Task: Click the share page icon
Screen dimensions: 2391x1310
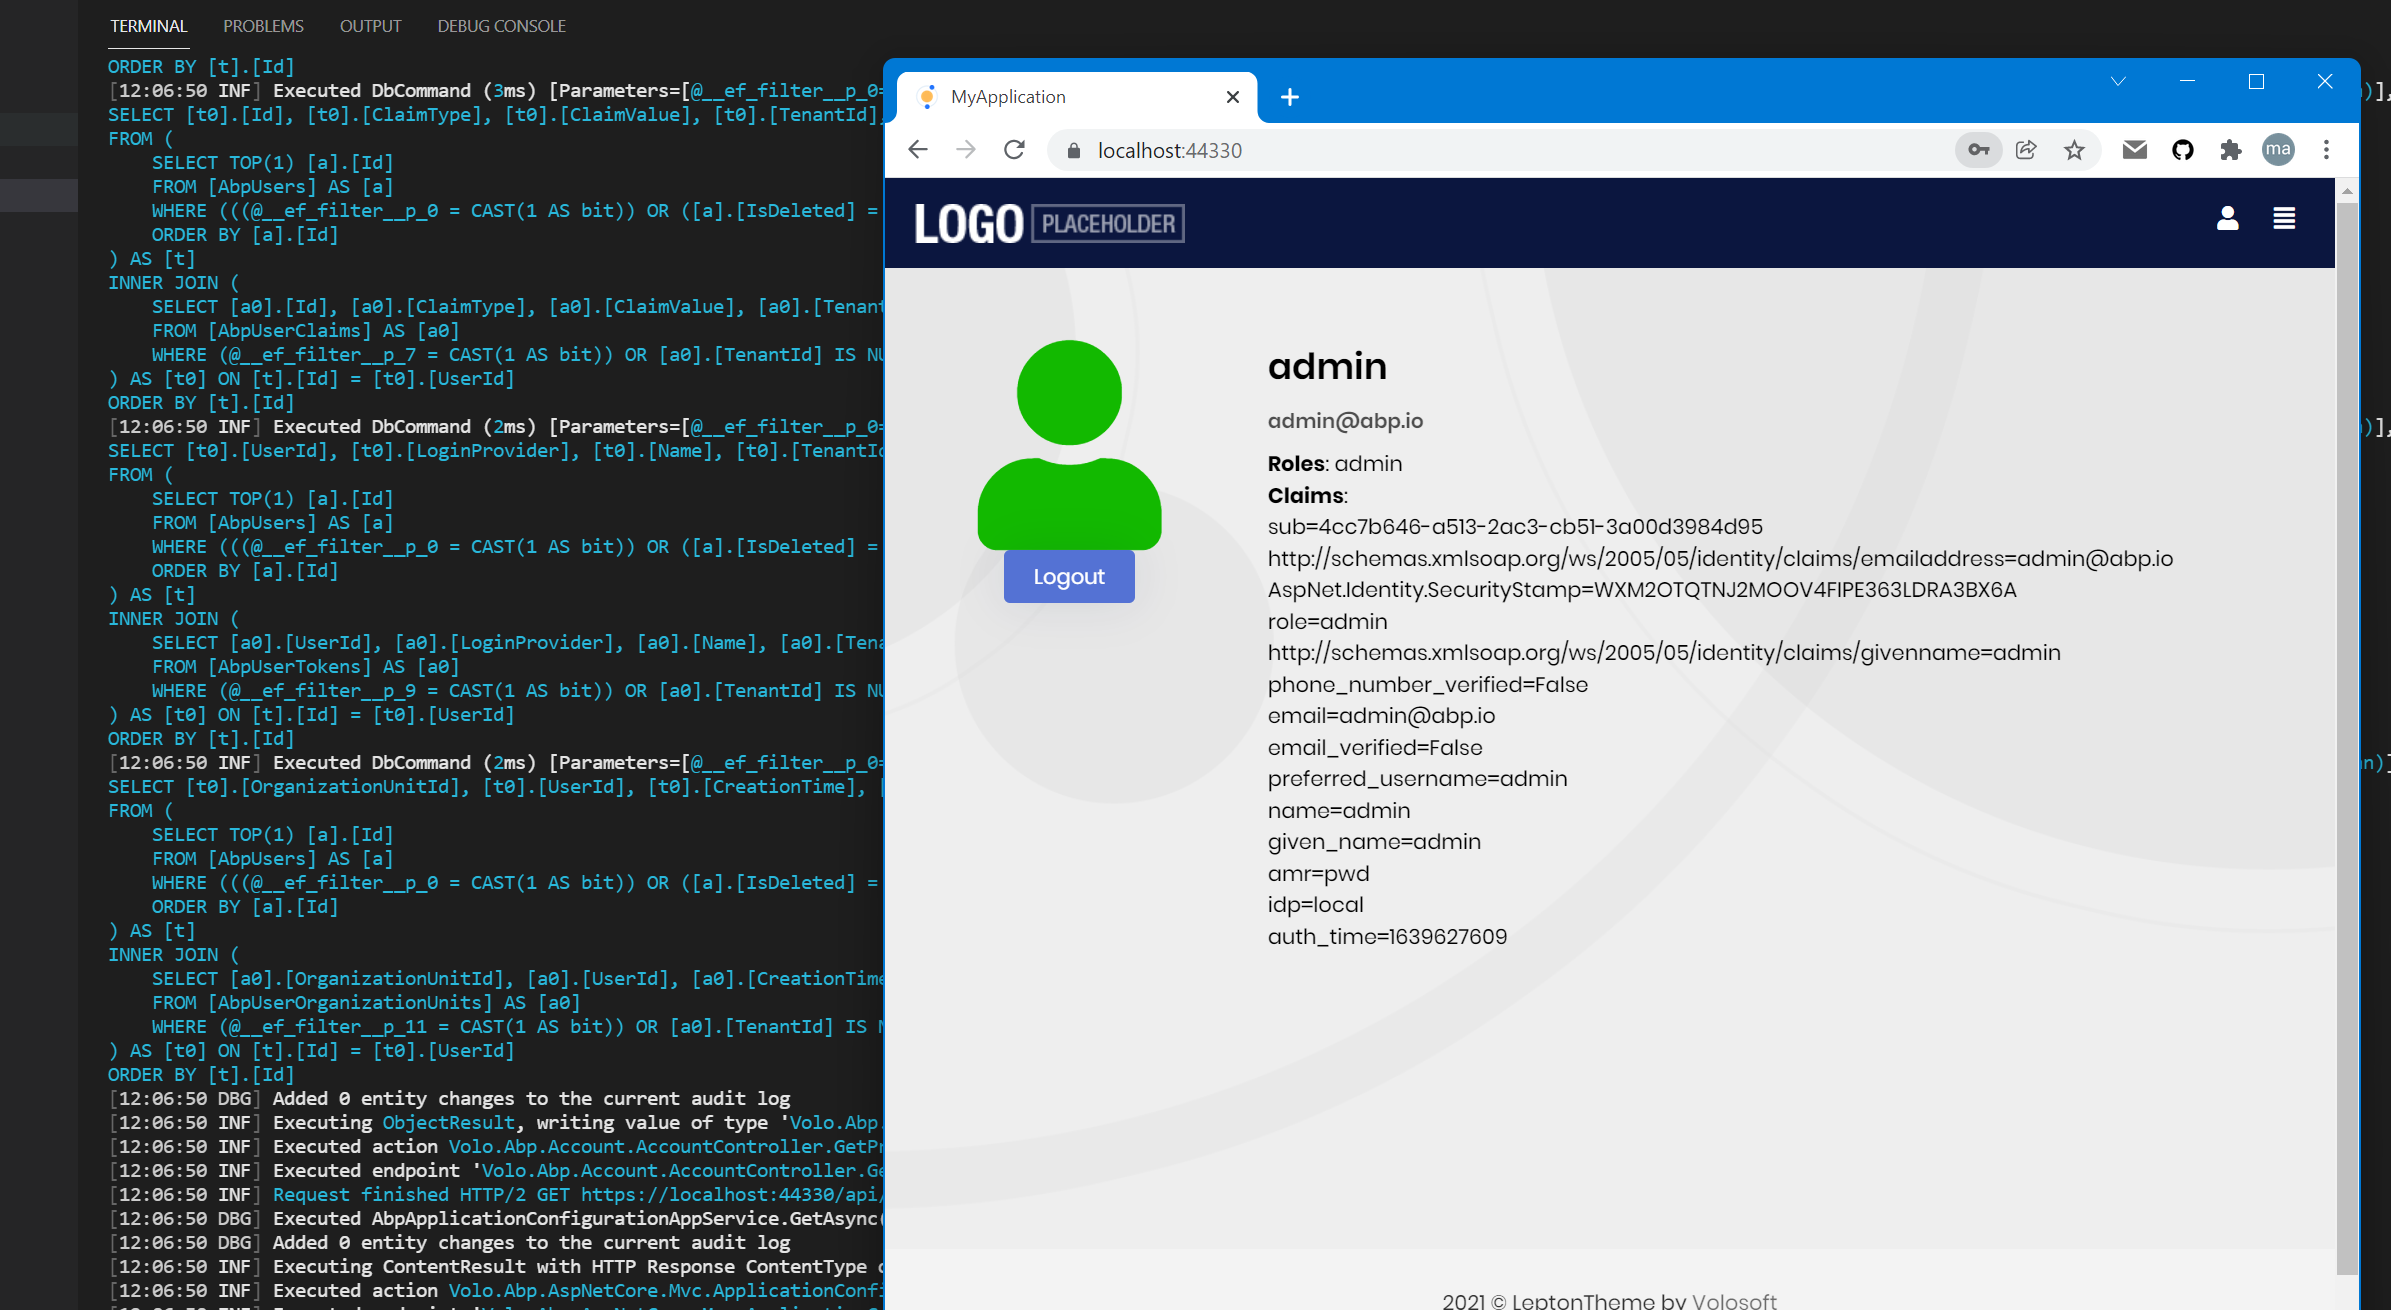Action: pos(2026,150)
